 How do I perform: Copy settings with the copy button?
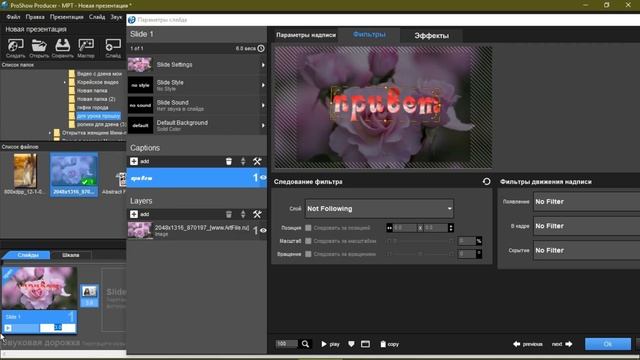[x=389, y=344]
